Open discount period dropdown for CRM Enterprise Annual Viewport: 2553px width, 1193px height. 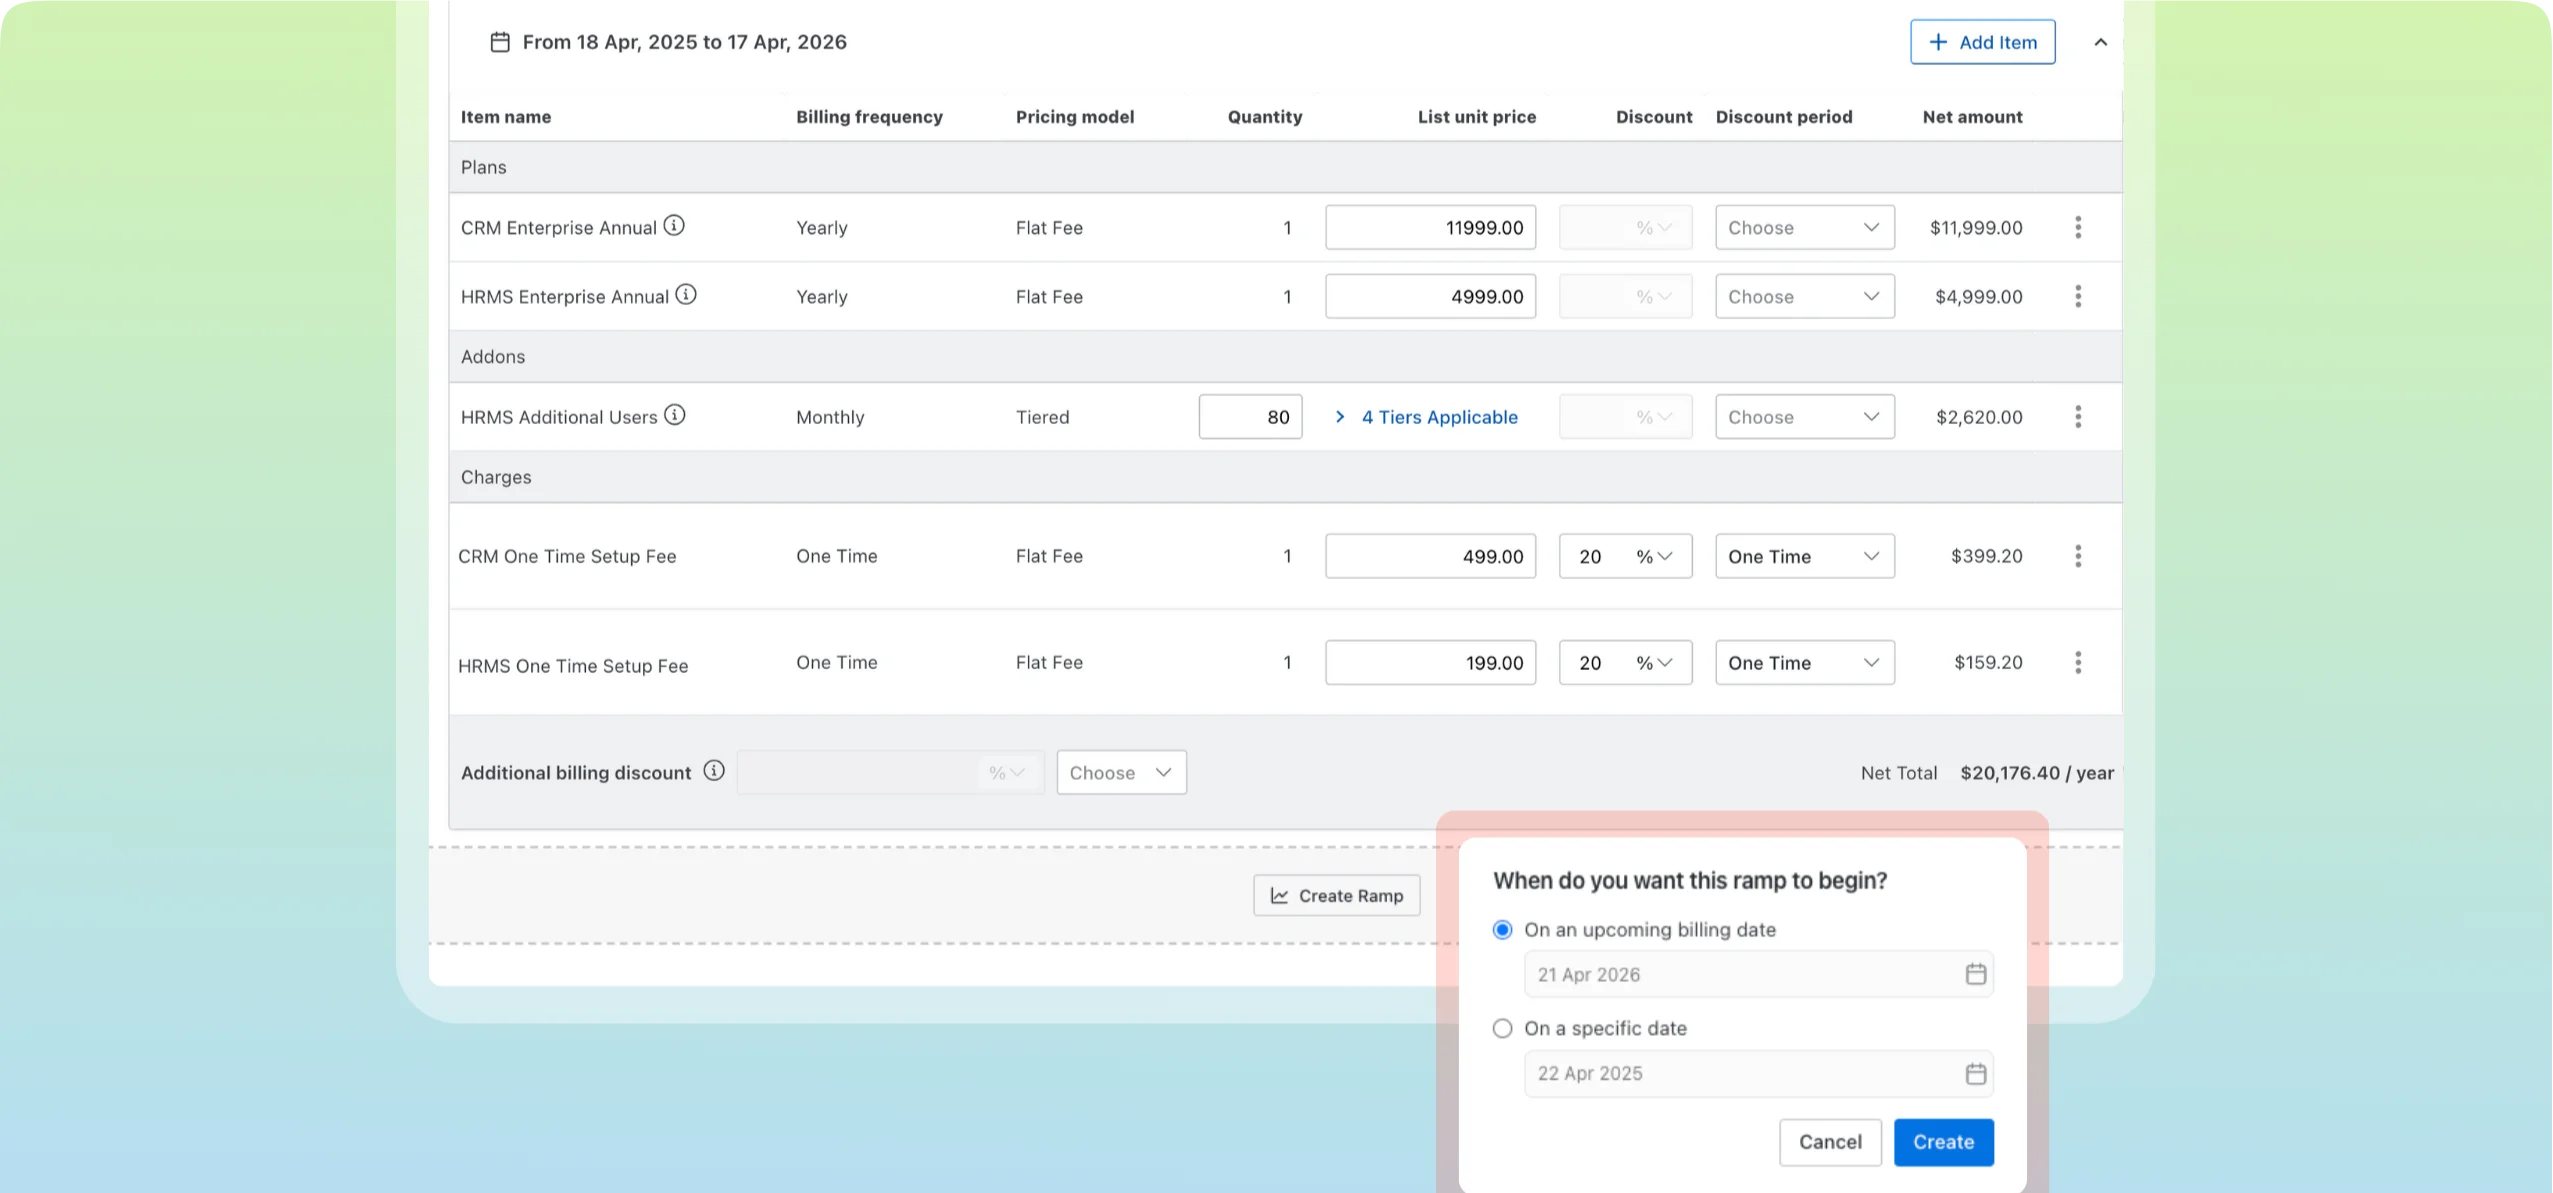coord(1804,227)
